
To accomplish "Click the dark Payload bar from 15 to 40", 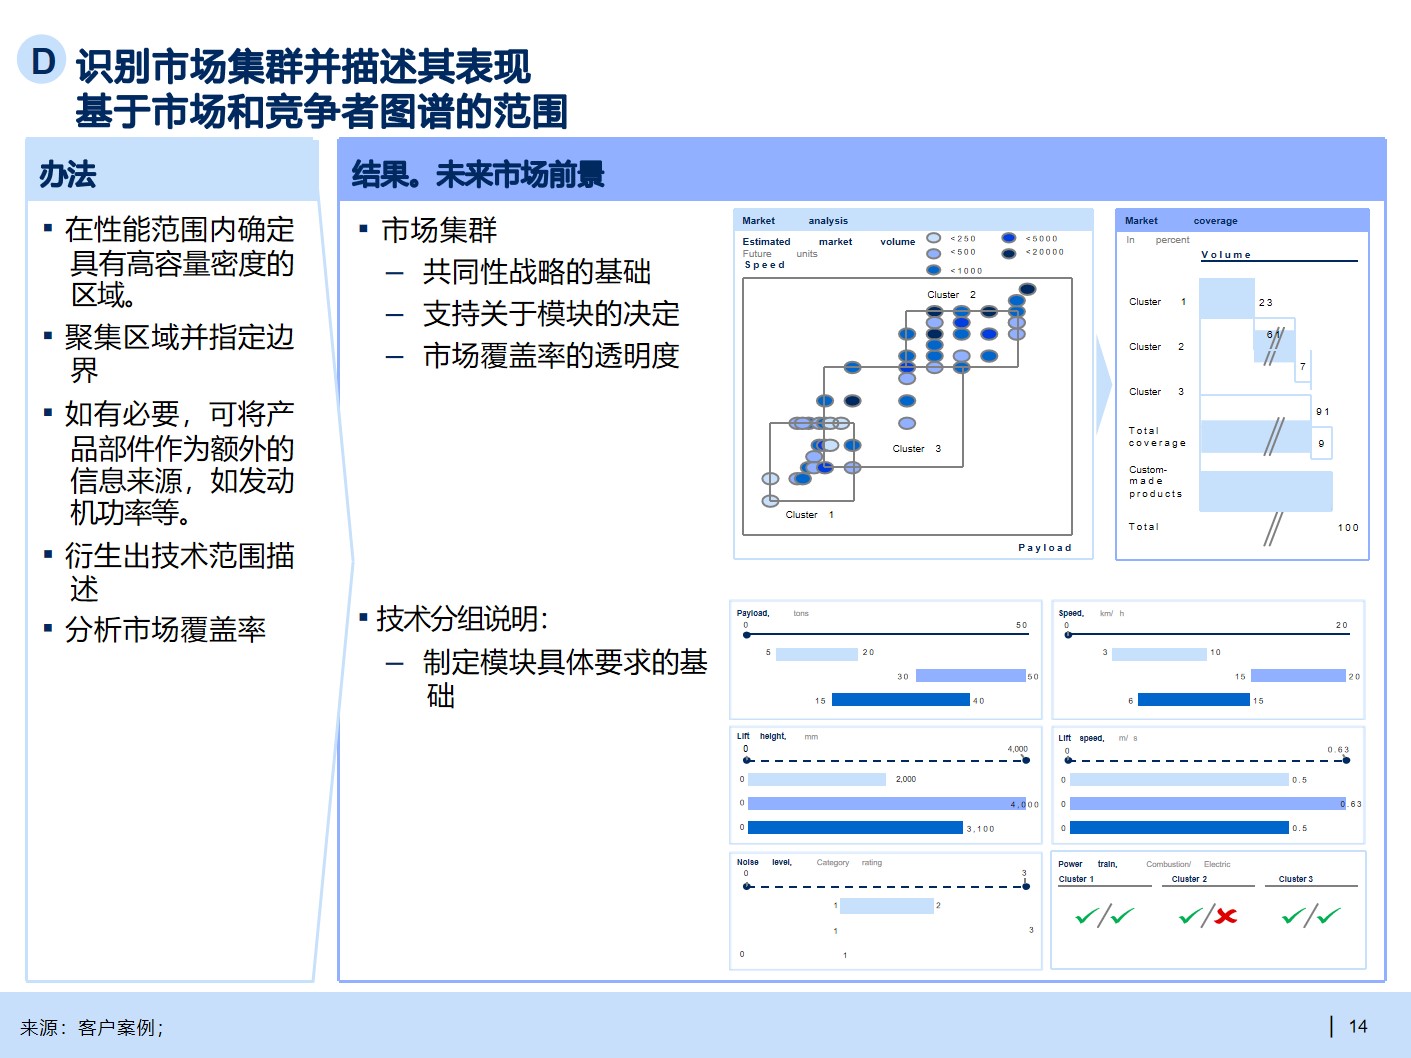I will 901,700.
